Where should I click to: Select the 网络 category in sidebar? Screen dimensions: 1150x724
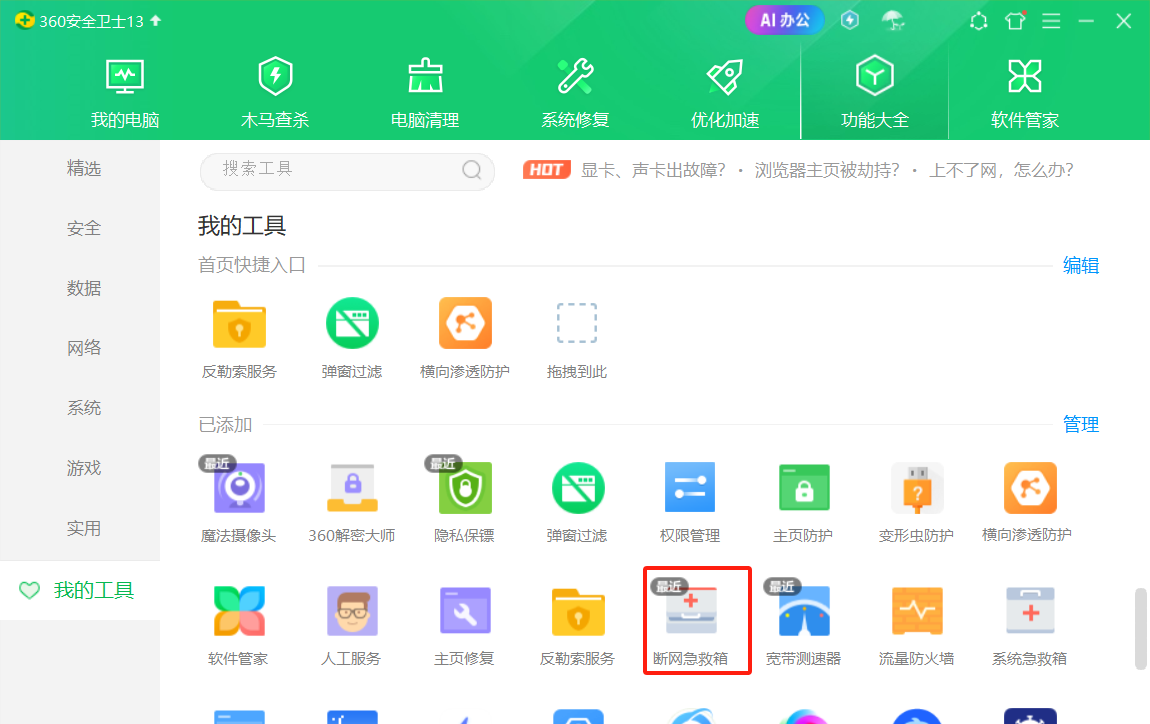click(84, 348)
